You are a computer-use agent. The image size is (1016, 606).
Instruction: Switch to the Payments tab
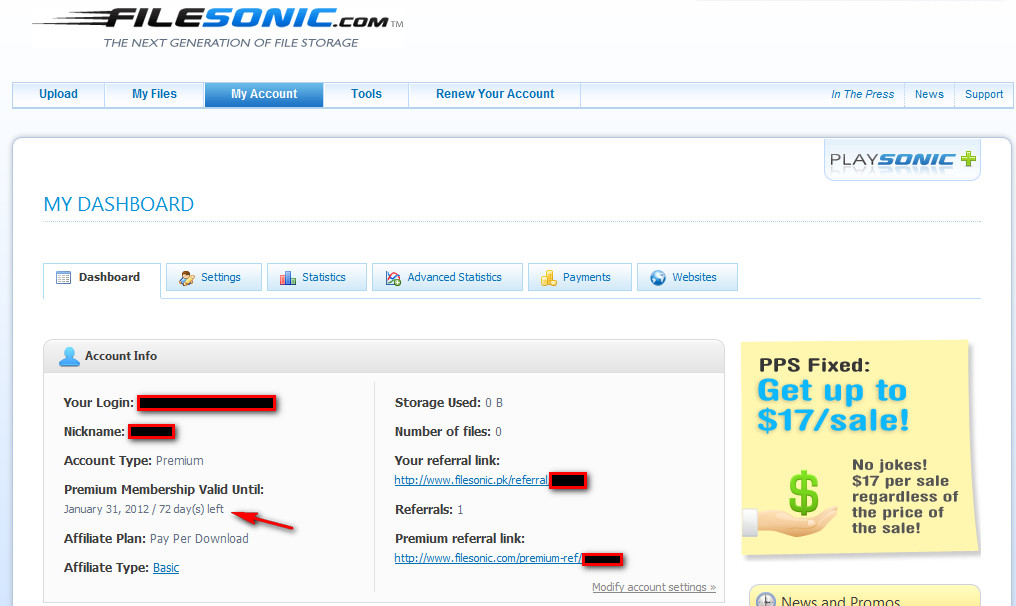click(x=580, y=277)
